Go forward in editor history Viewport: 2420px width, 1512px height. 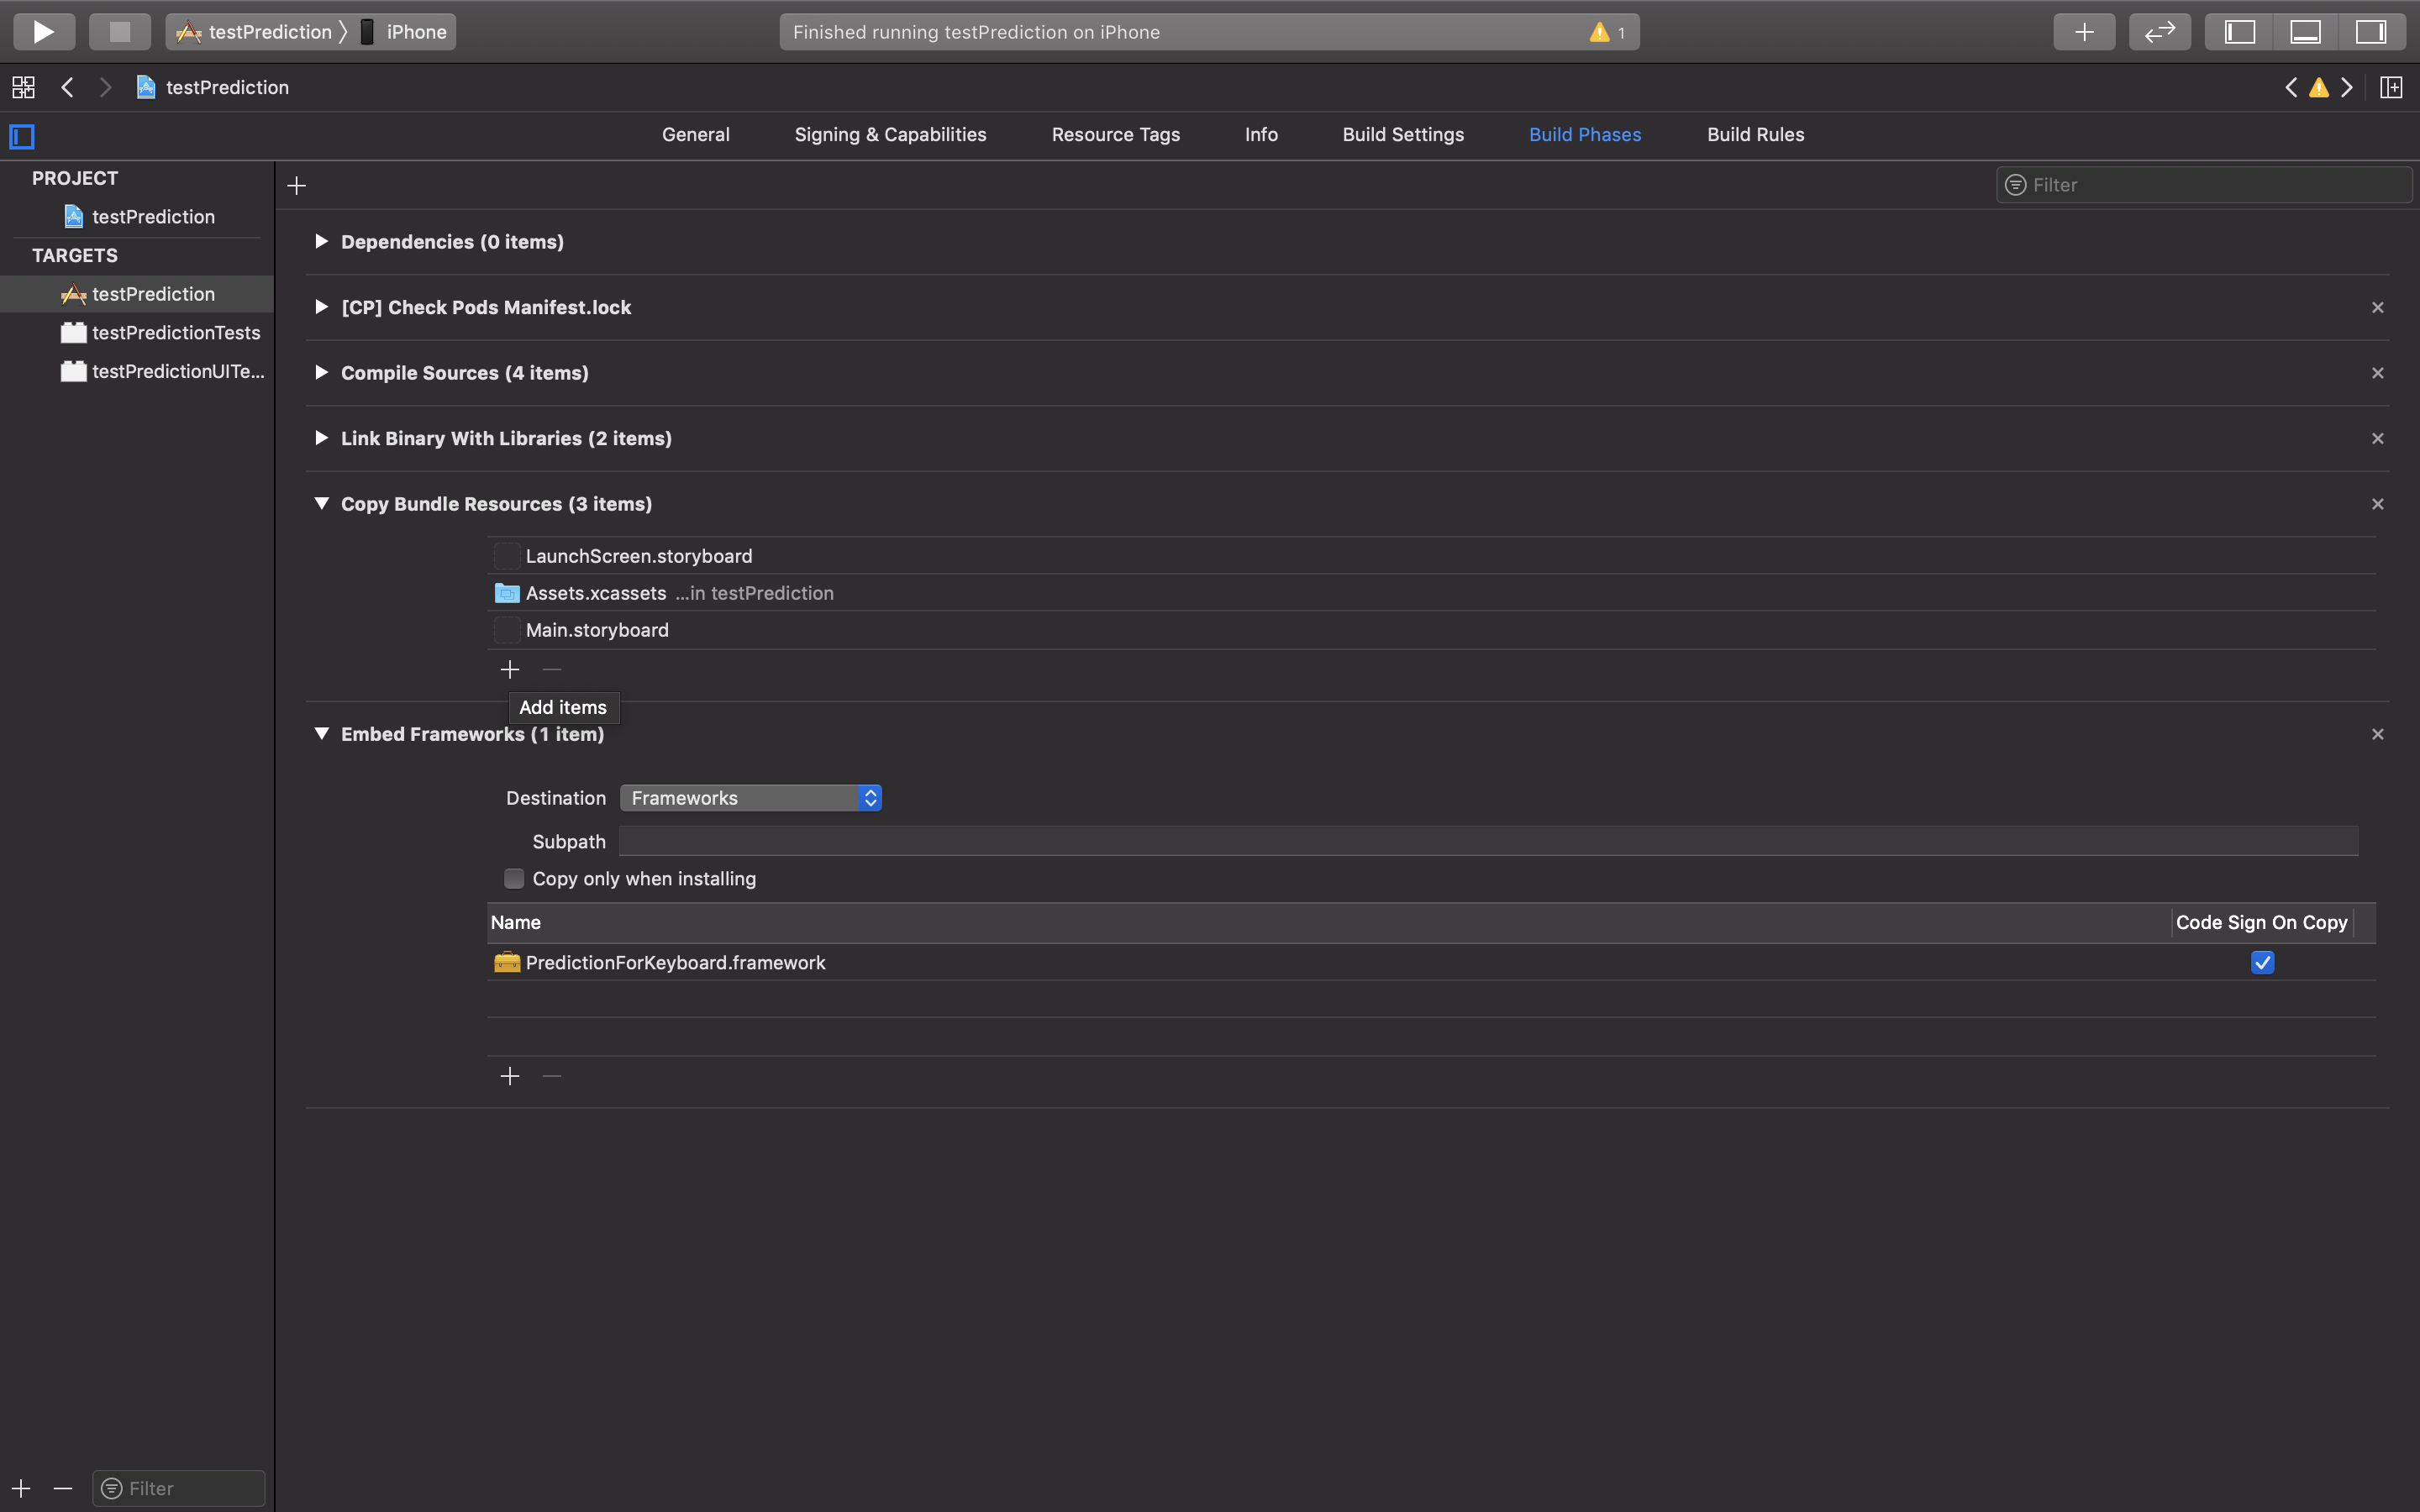105,87
